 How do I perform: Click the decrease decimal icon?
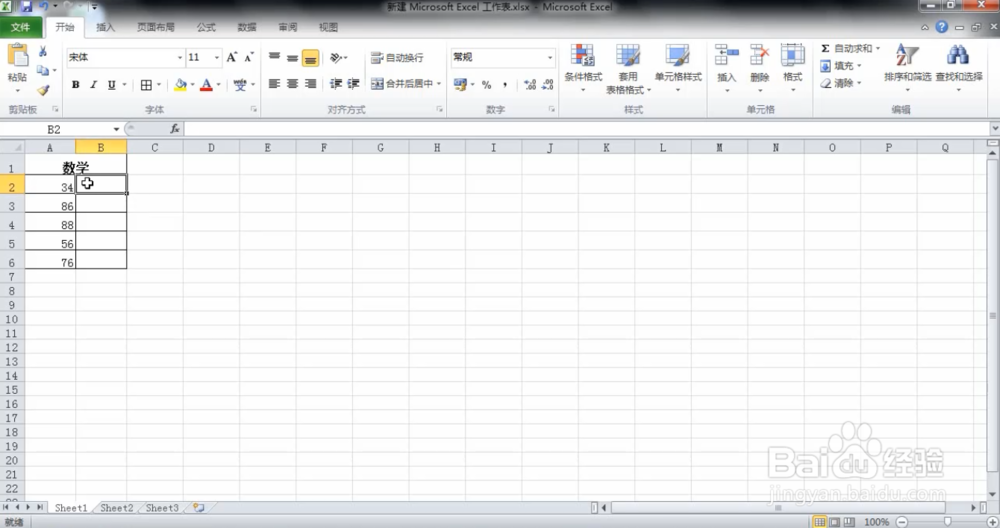tap(547, 84)
